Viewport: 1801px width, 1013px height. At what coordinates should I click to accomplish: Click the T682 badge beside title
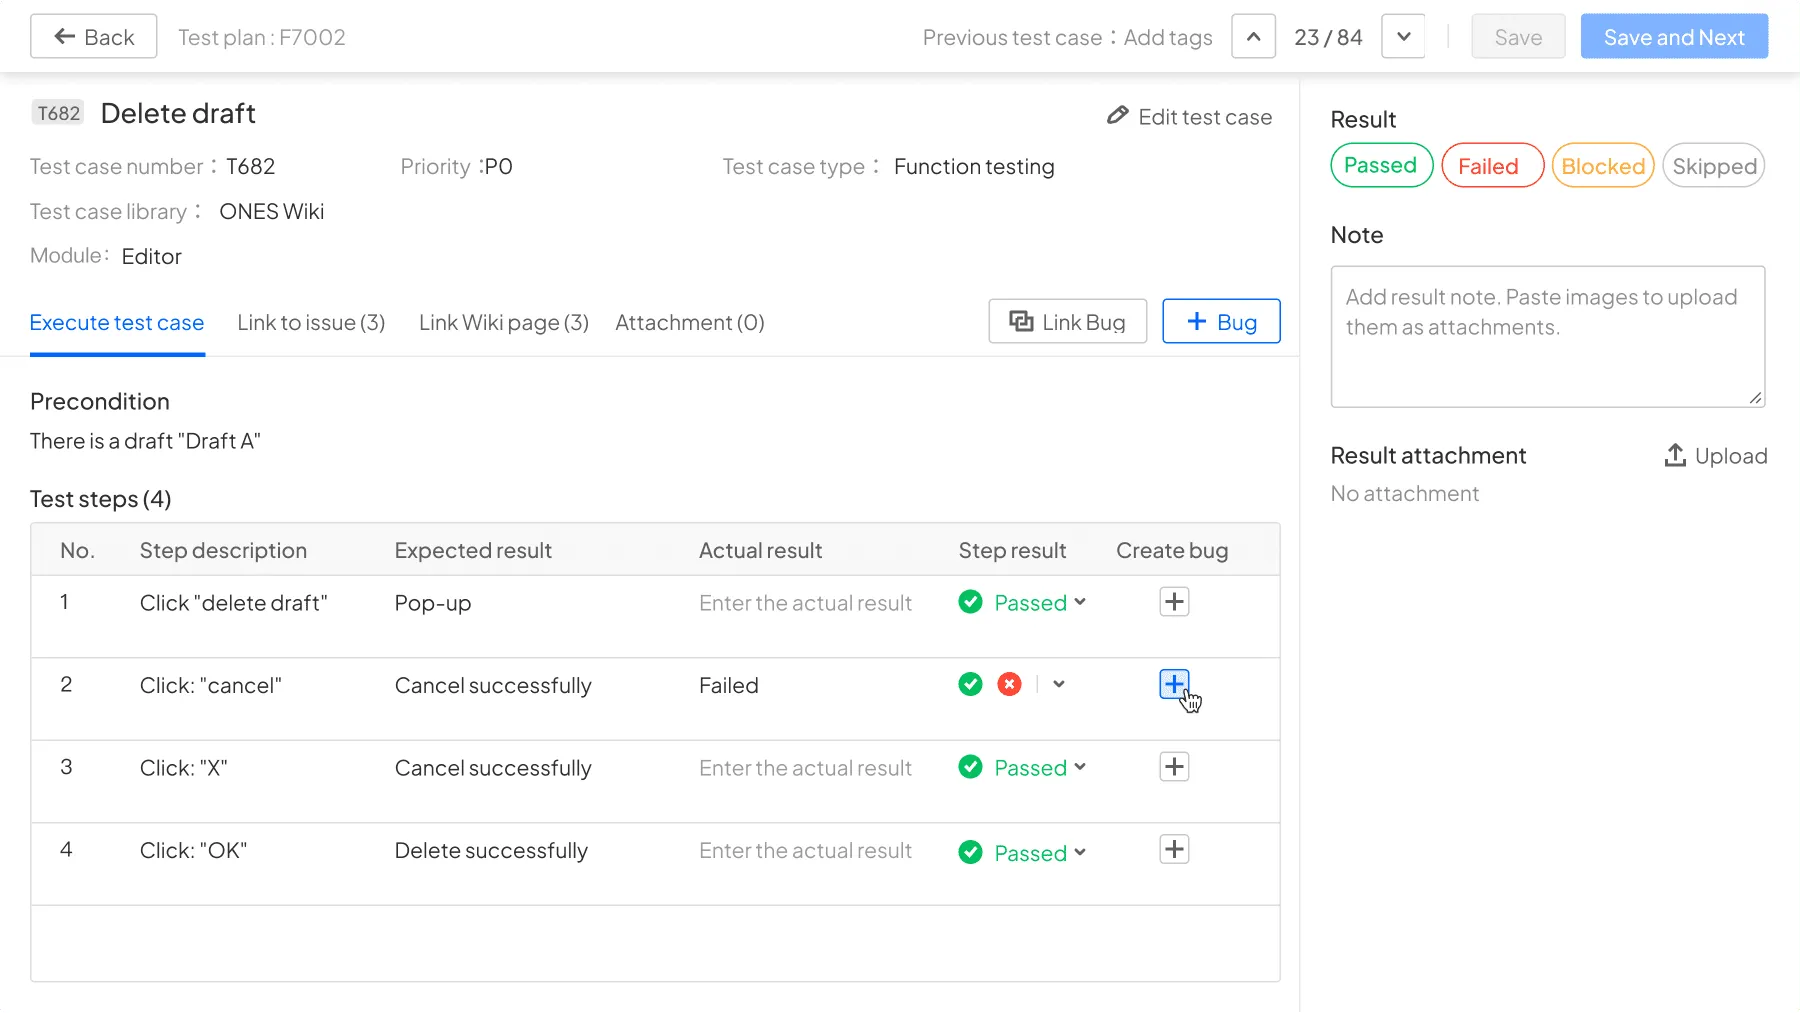coord(58,113)
